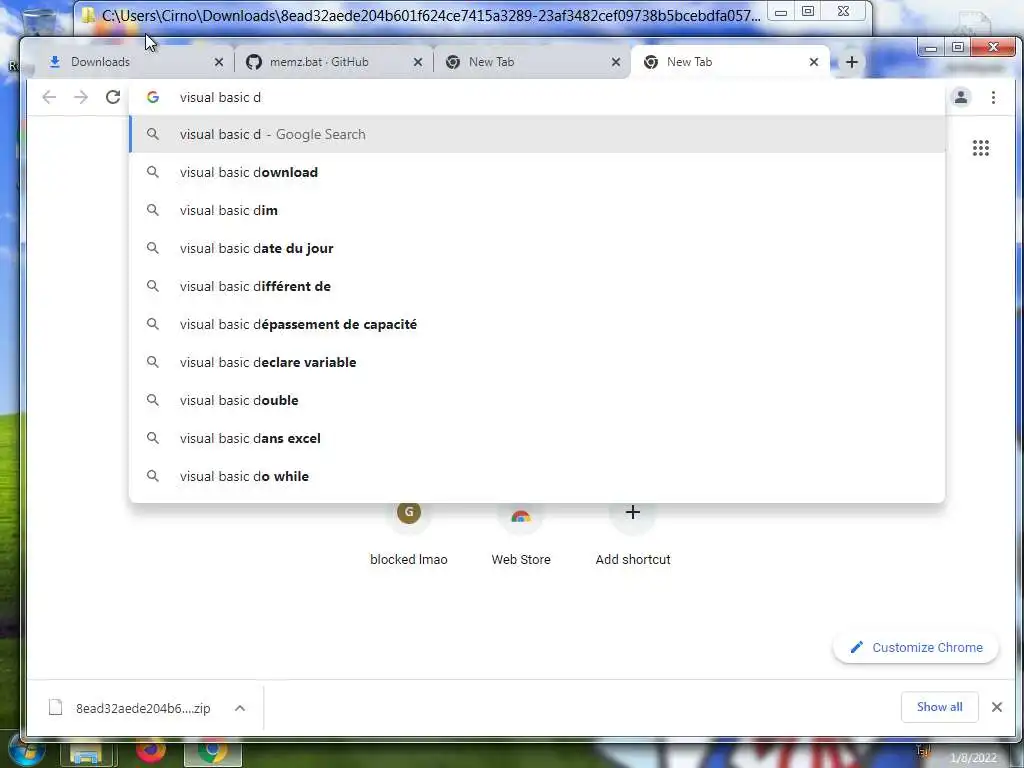Click the forward navigation arrow

pyautogui.click(x=81, y=97)
